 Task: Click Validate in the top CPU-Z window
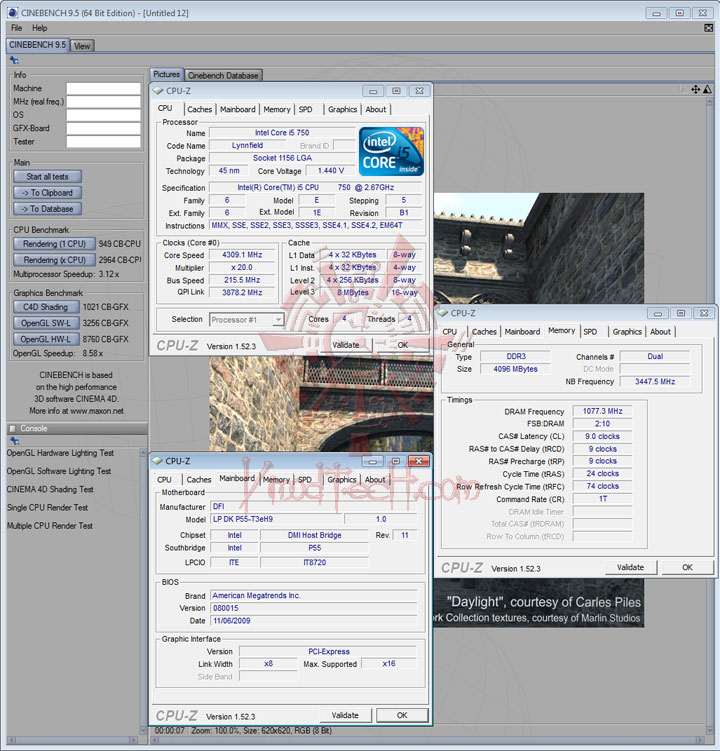point(345,345)
